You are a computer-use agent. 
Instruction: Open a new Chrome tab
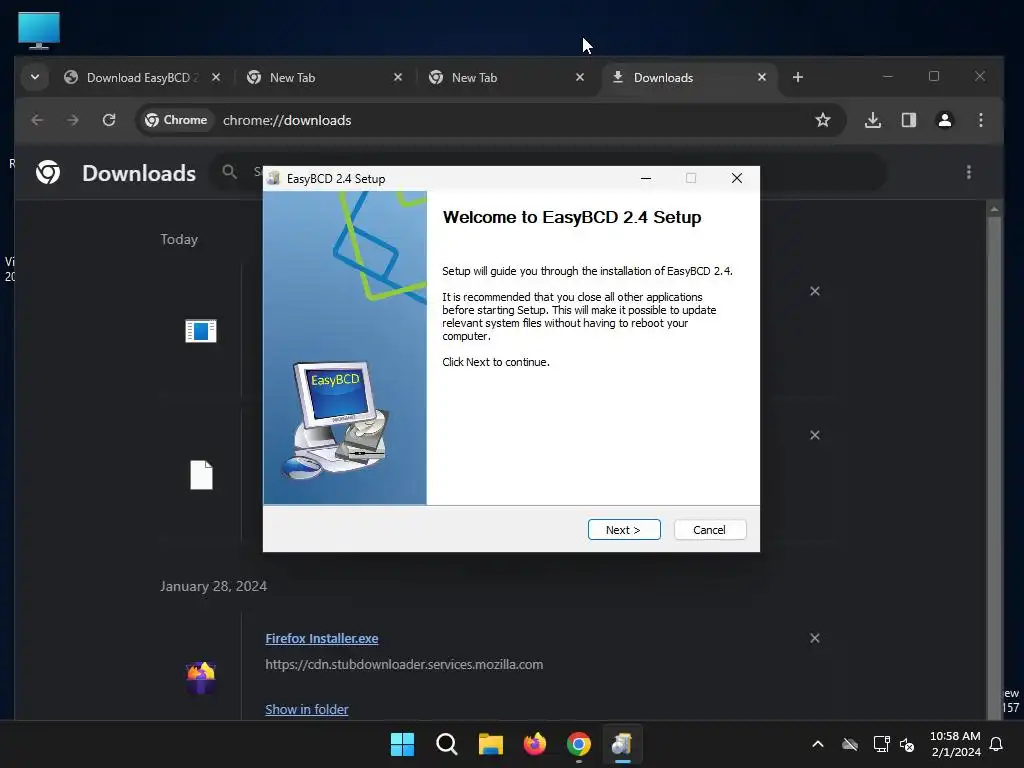[797, 77]
